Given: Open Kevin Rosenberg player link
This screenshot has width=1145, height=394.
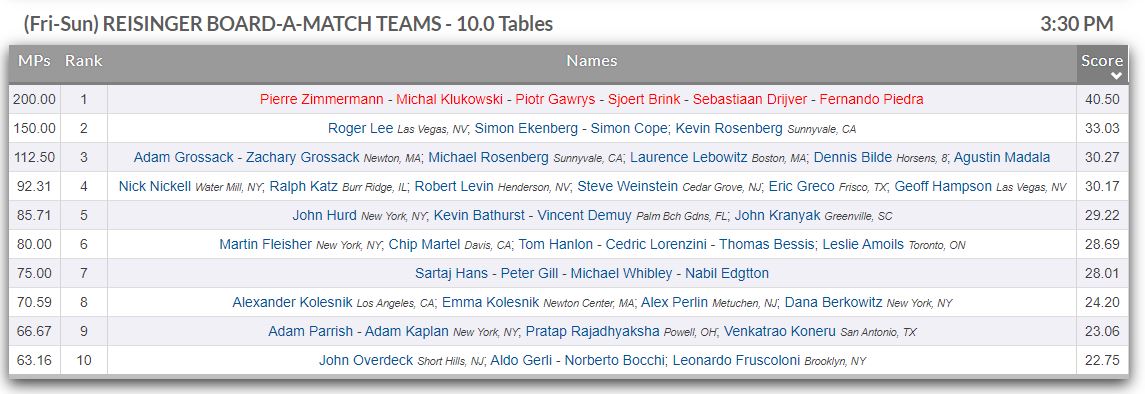Looking at the screenshot, I should point(729,128).
